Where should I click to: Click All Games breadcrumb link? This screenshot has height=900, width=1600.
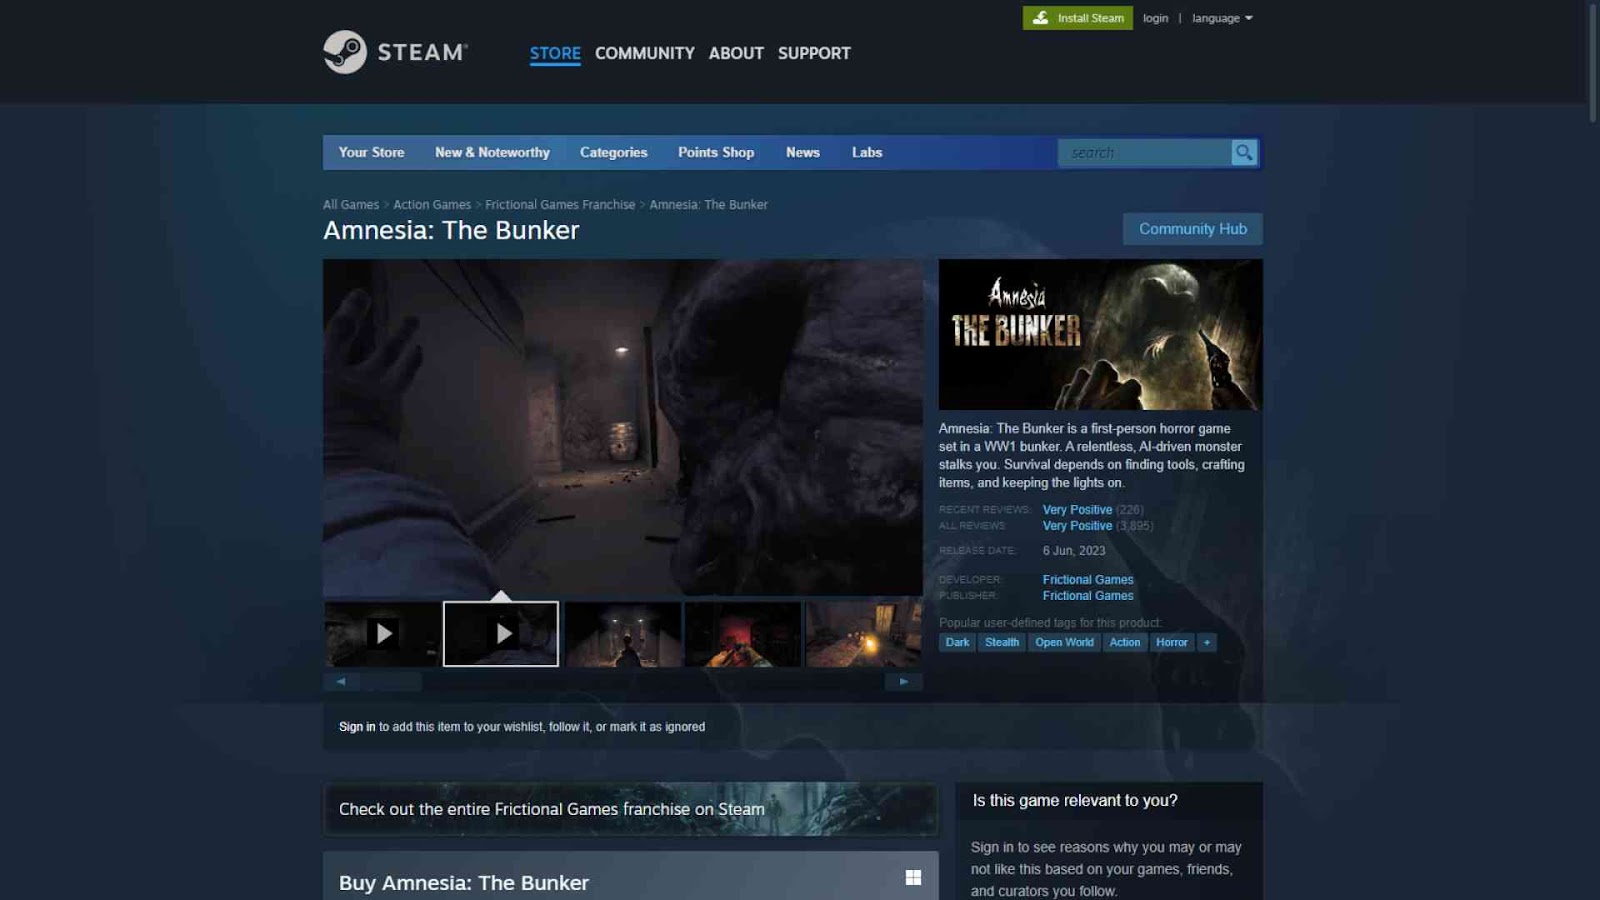pyautogui.click(x=351, y=205)
